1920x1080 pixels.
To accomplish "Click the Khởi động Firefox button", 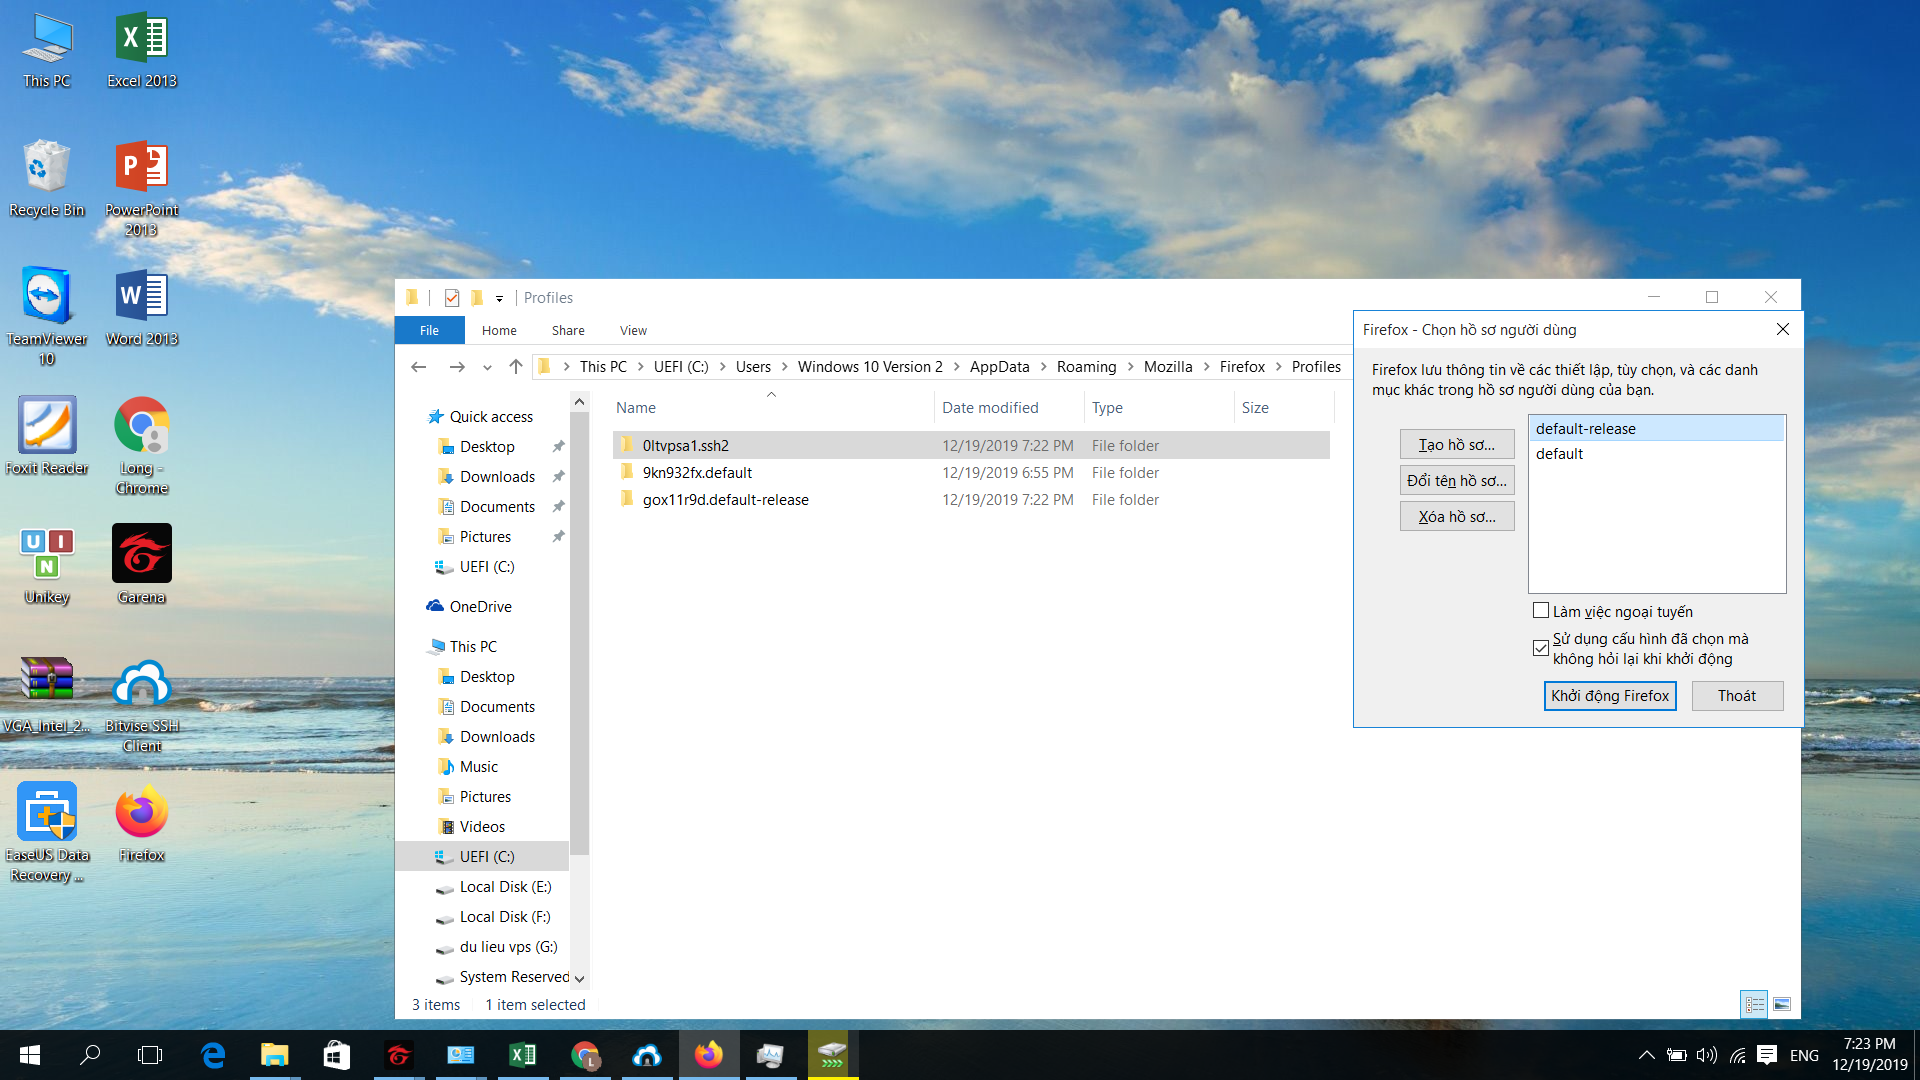I will pyautogui.click(x=1610, y=696).
